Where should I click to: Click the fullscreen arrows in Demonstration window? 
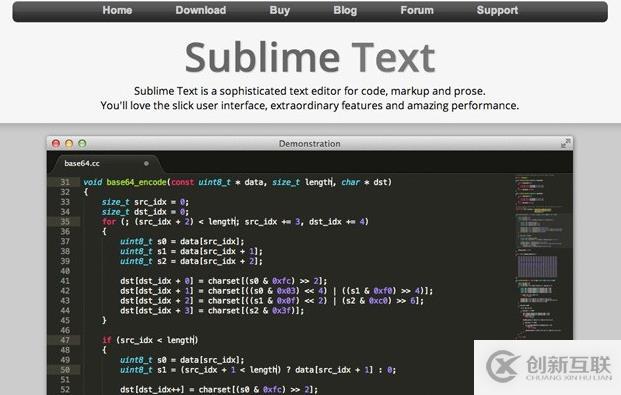click(566, 143)
